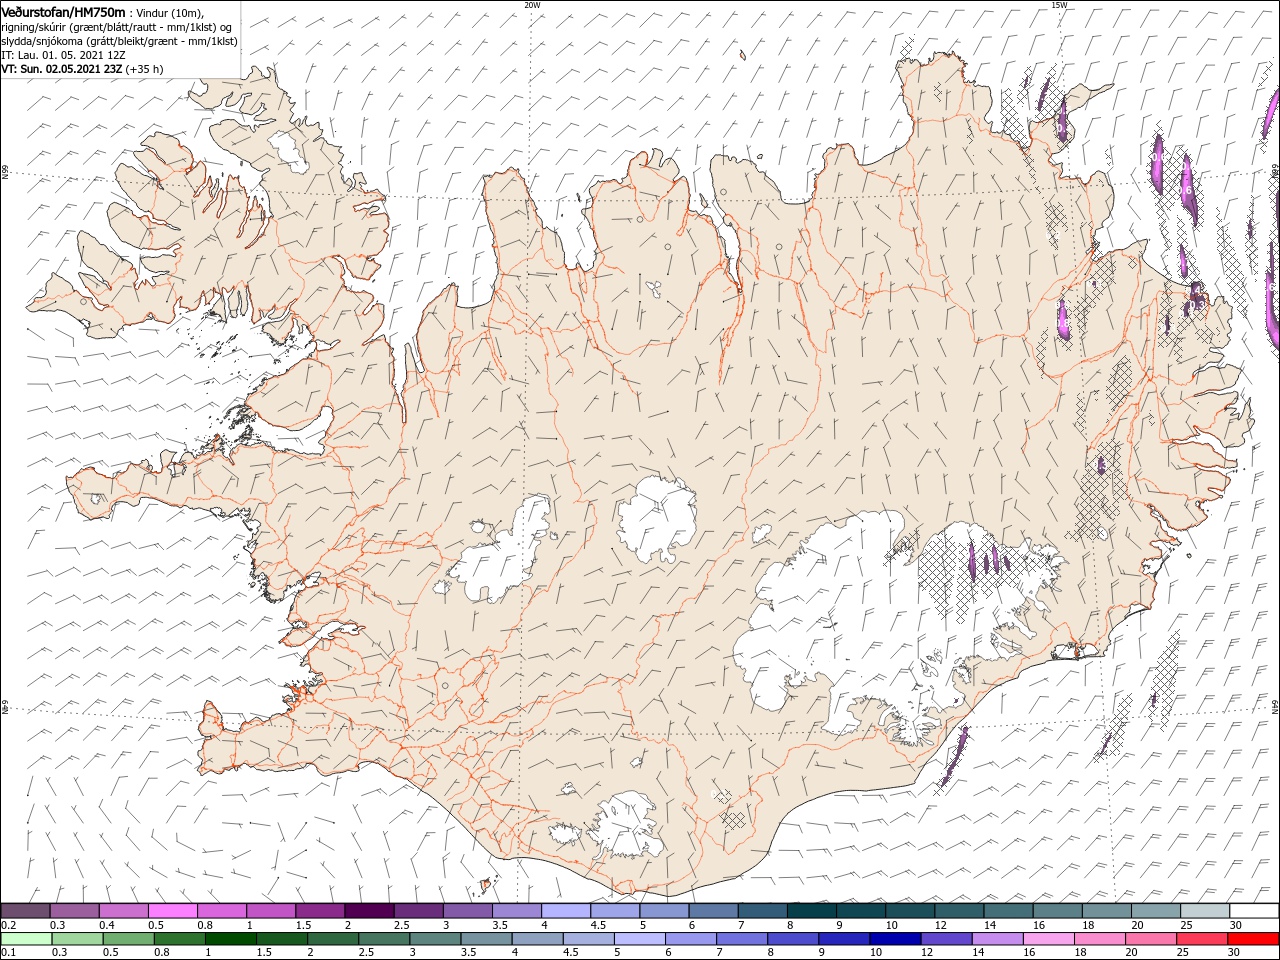The height and width of the screenshot is (960, 1280).
Task: Pick the magenta 0.8 snow legend swatch
Action: point(221,911)
